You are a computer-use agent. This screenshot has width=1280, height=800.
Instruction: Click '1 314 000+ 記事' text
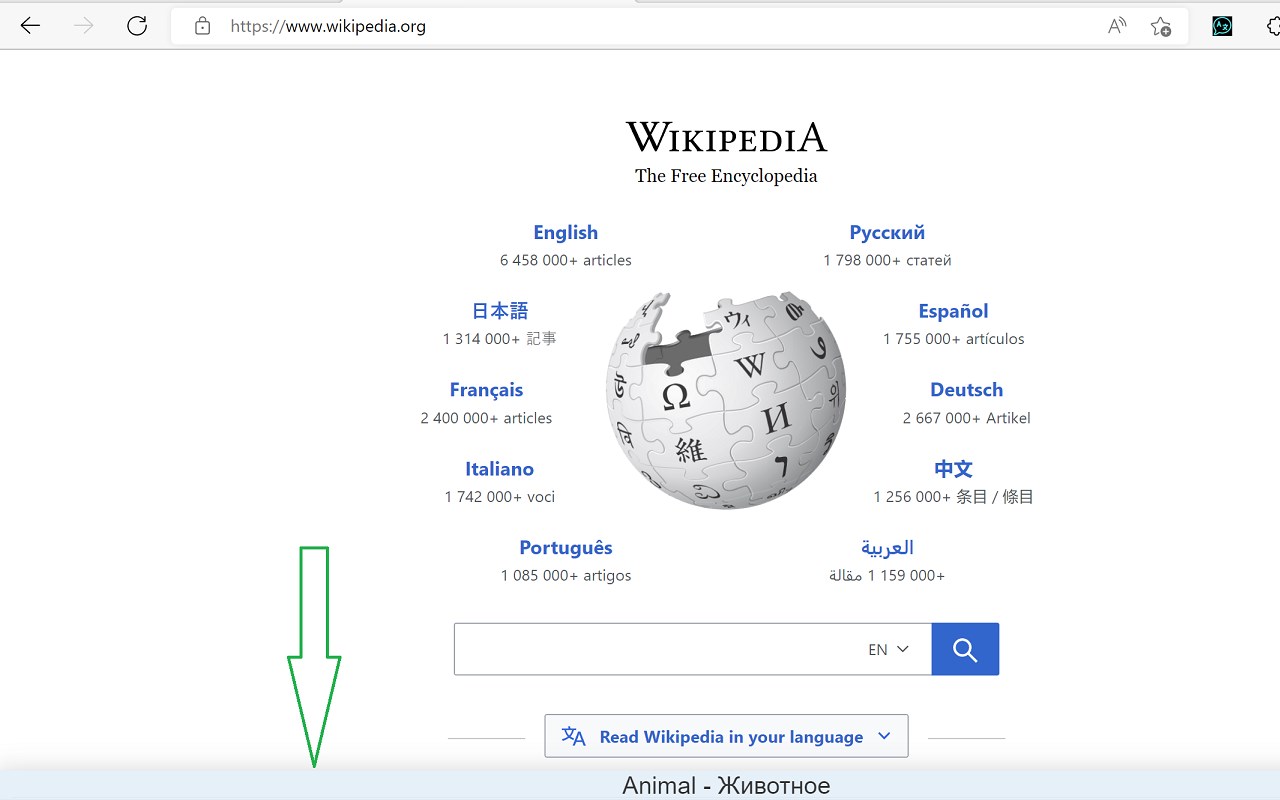pyautogui.click(x=499, y=339)
